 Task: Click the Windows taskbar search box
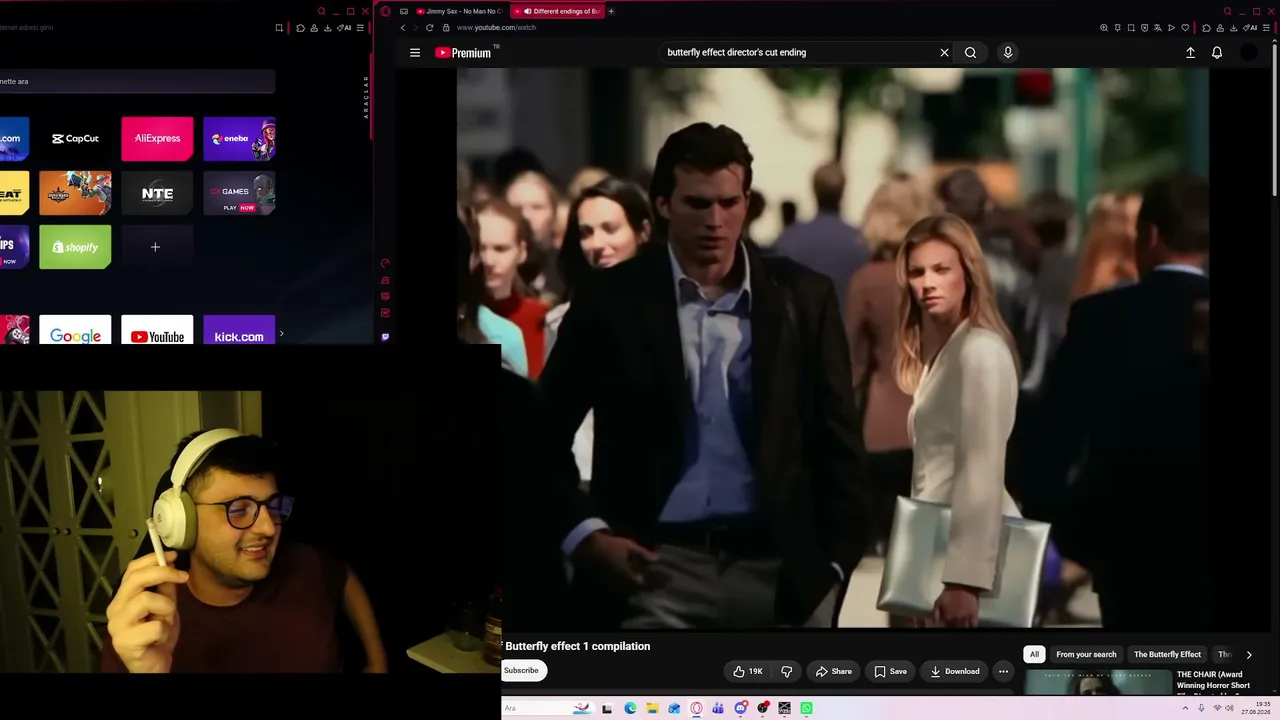click(x=548, y=708)
